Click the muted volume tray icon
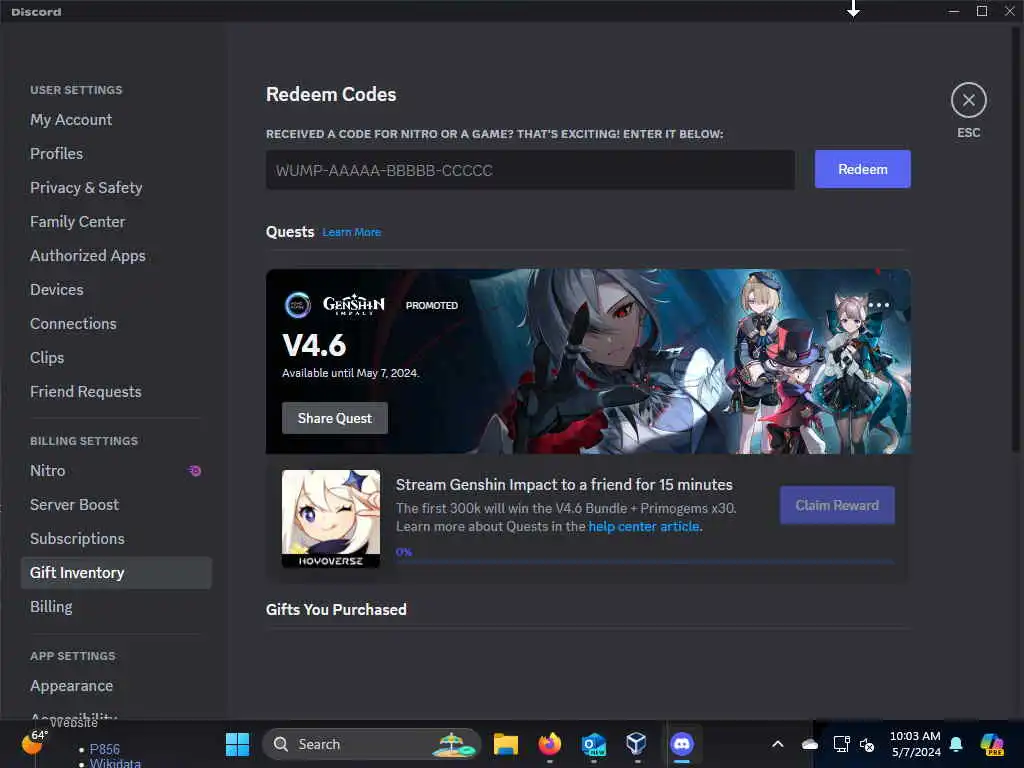This screenshot has width=1024, height=768. [x=867, y=744]
